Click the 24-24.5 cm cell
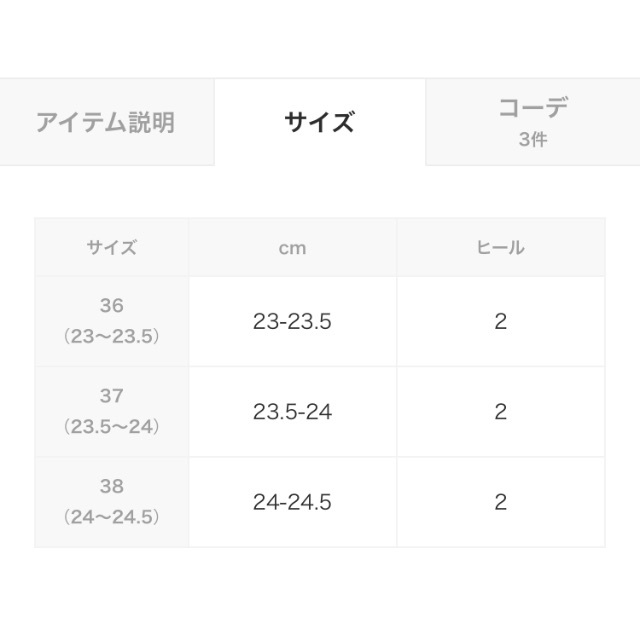Image resolution: width=640 pixels, height=640 pixels. pos(292,502)
